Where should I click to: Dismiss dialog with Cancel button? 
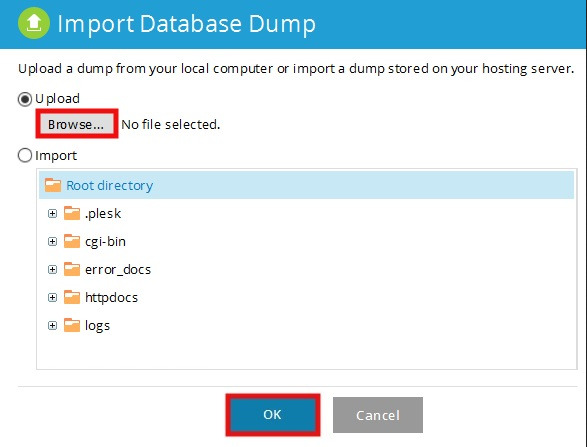click(x=378, y=415)
